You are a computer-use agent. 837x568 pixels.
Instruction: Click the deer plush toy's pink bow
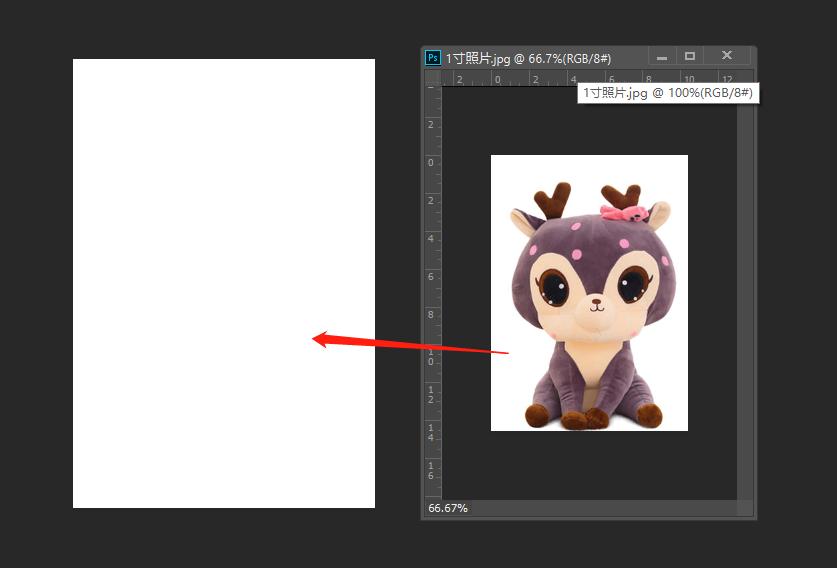tap(624, 212)
